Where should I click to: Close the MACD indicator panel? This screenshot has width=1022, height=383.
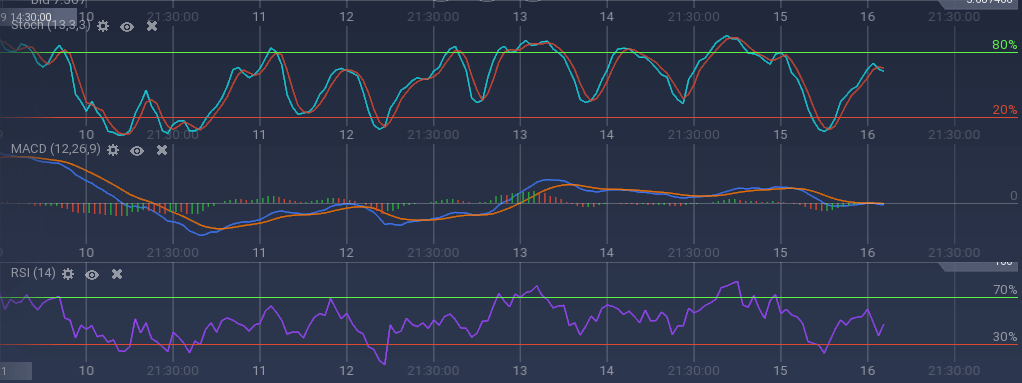pyautogui.click(x=162, y=150)
